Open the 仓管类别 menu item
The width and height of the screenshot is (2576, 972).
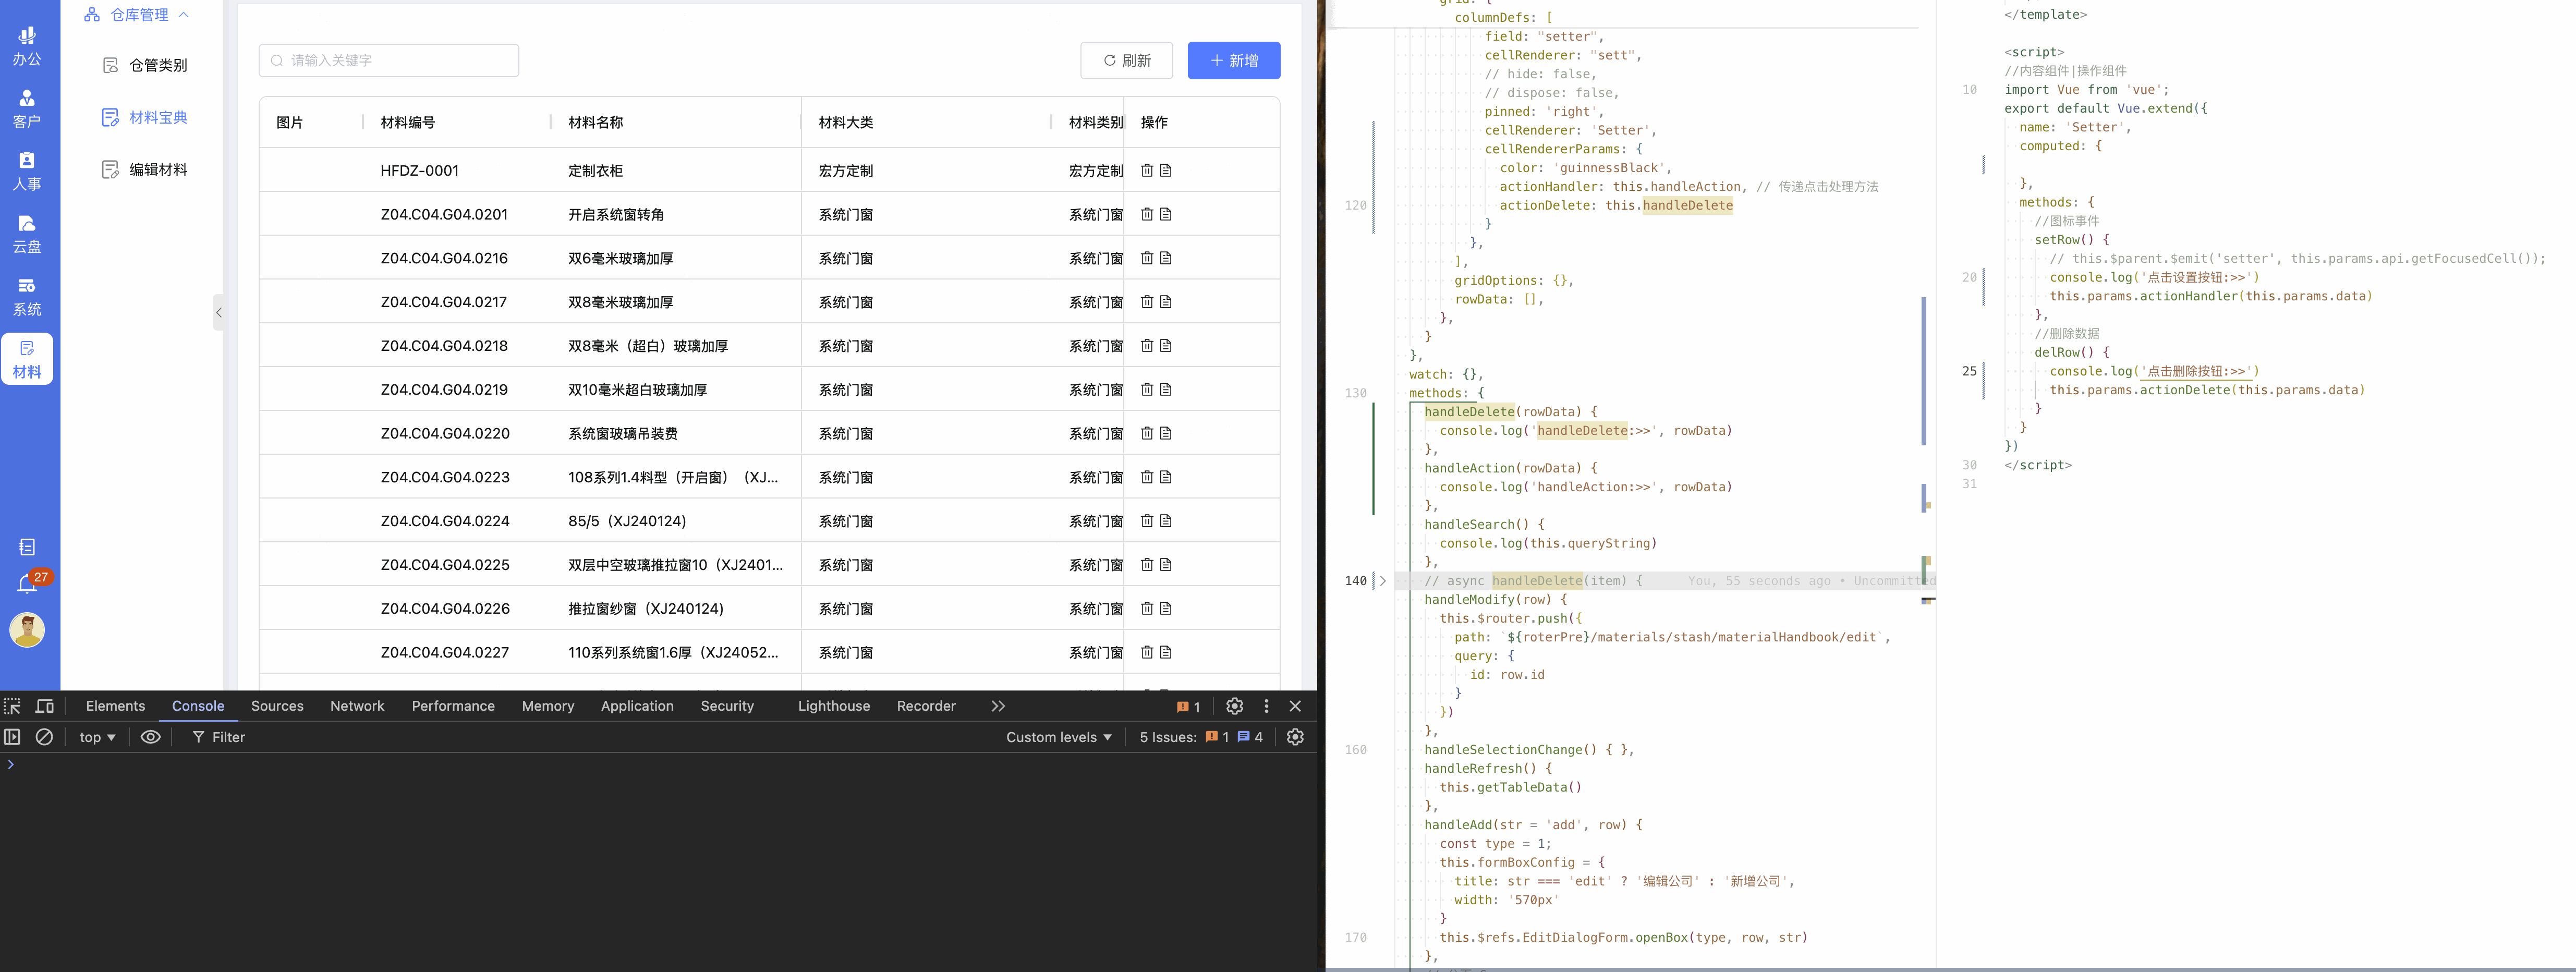click(x=145, y=65)
